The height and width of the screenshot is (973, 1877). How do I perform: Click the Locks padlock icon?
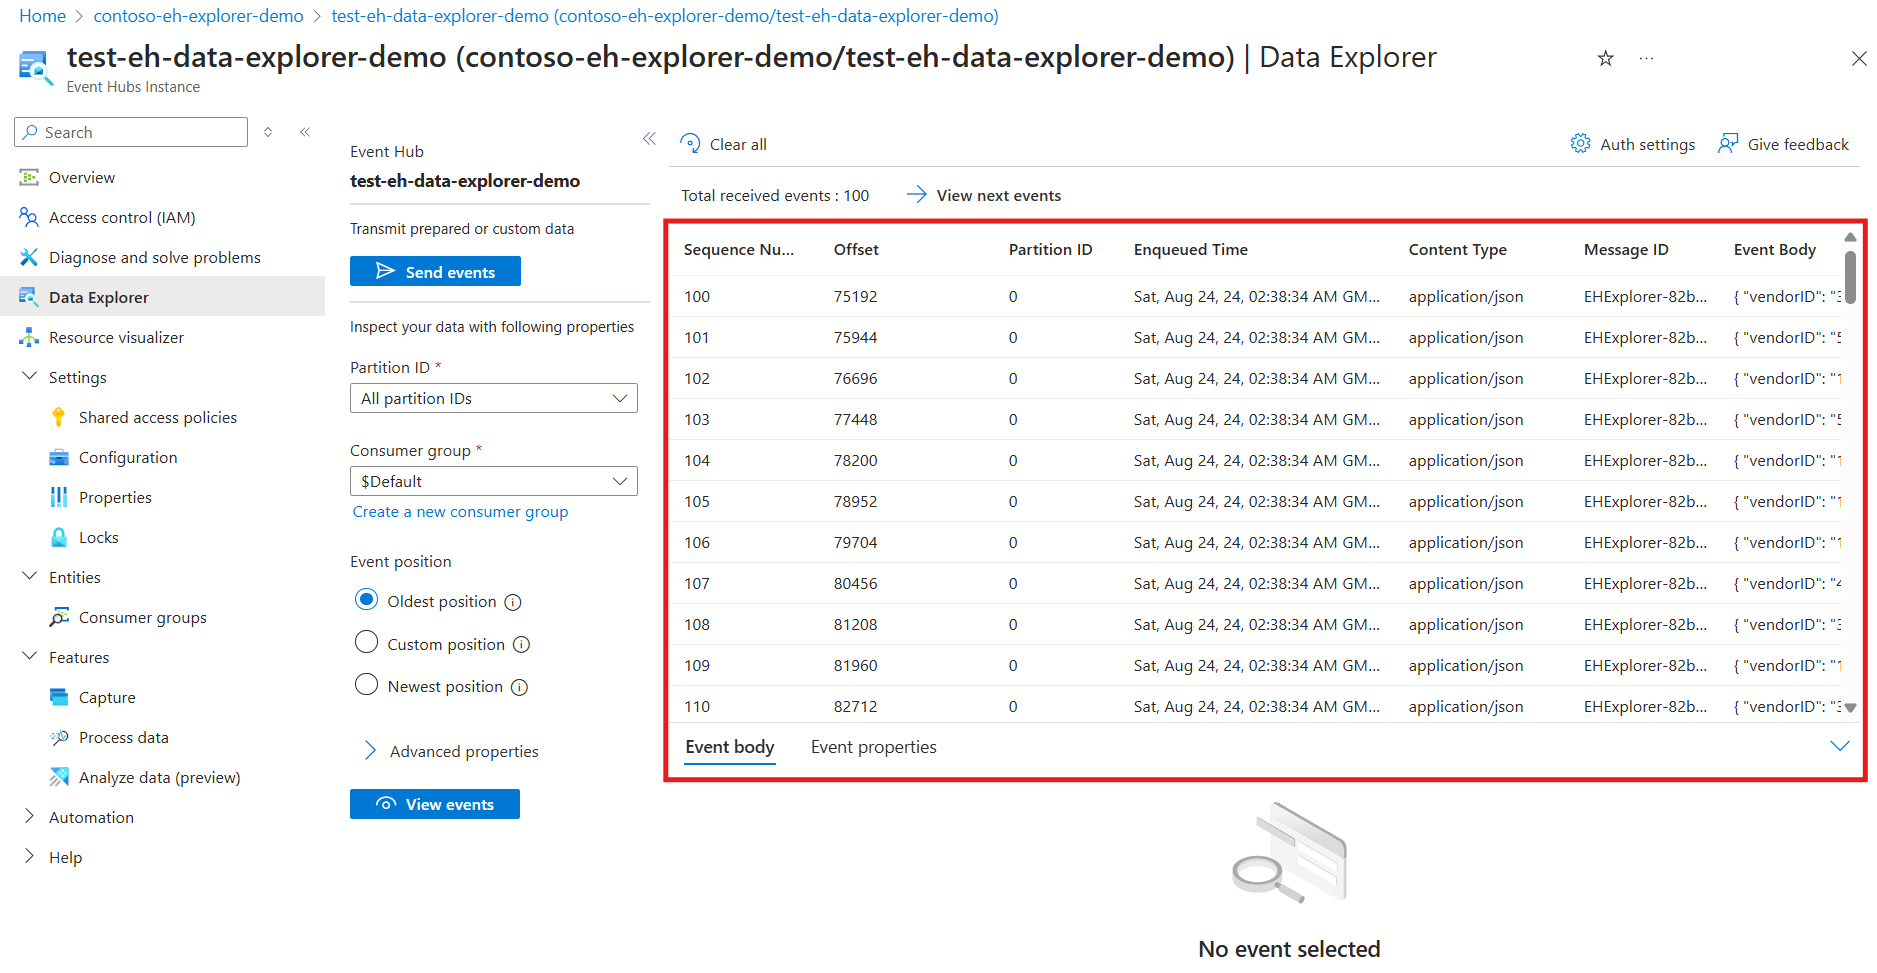59,538
